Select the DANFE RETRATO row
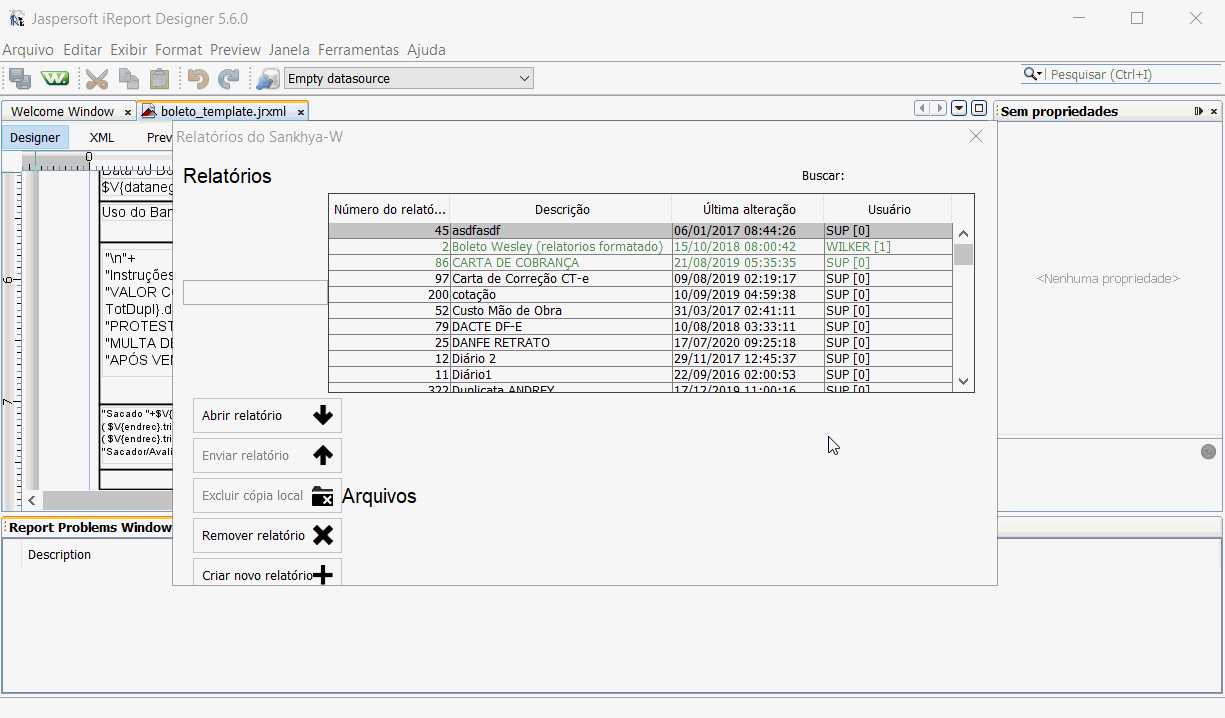The image size is (1225, 718). point(641,343)
